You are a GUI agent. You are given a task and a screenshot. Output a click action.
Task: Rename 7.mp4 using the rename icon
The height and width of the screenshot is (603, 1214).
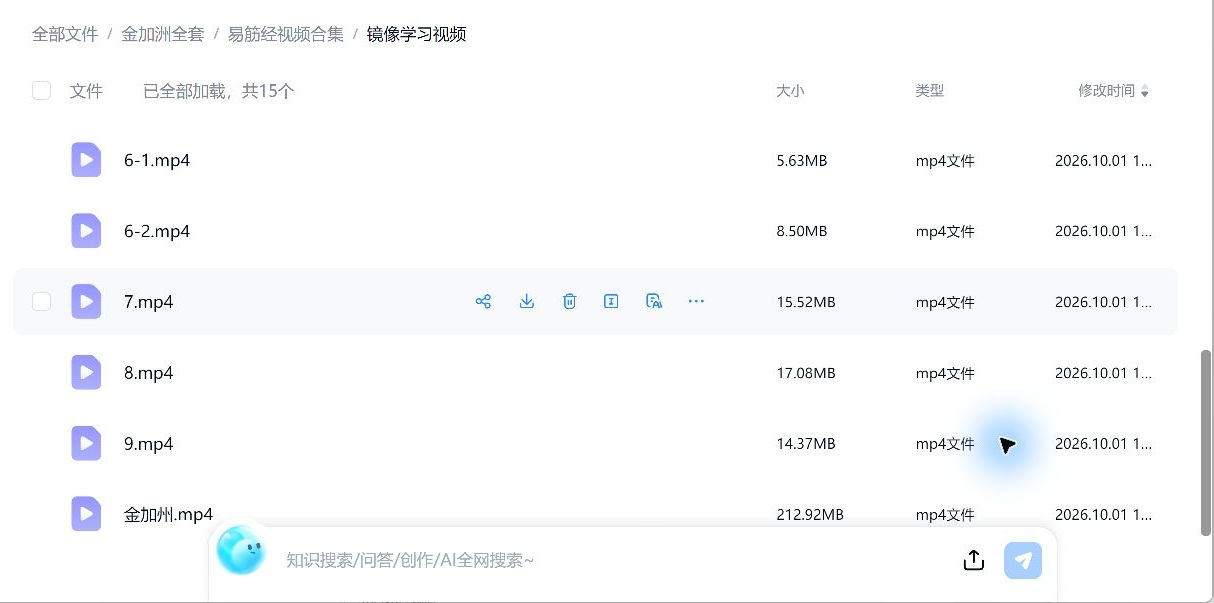[611, 301]
